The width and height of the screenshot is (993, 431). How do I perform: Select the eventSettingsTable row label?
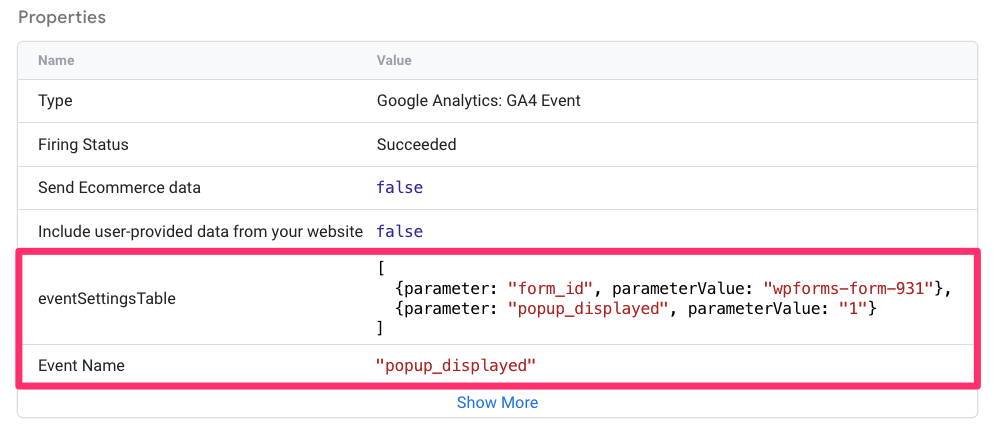(x=107, y=298)
